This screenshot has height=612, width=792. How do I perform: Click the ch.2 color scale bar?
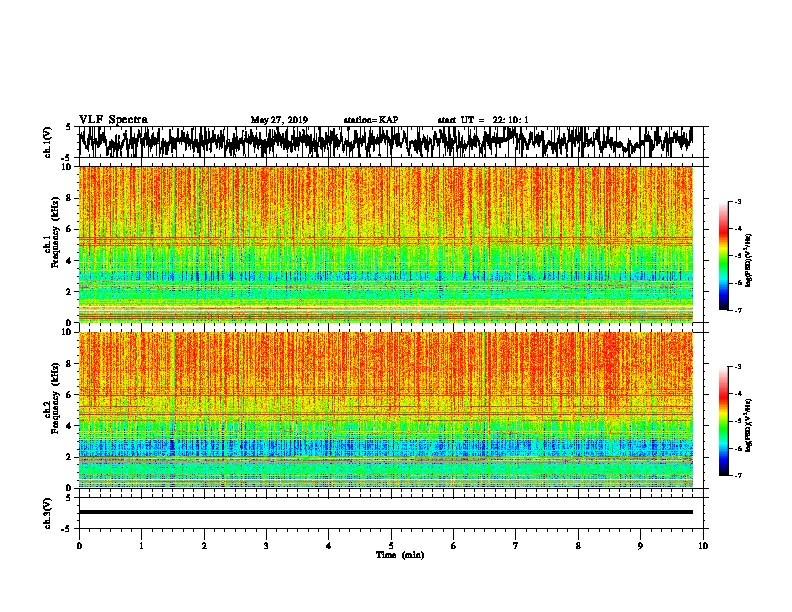coord(723,421)
